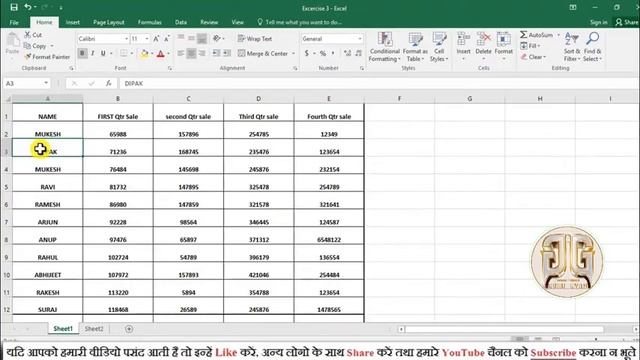Click Decrease Indent icon
This screenshot has height=360, width=640.
coord(217,53)
